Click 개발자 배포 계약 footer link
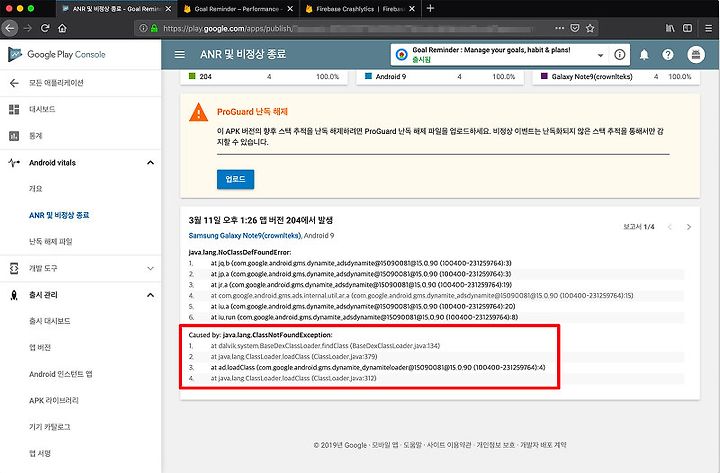 pyautogui.click(x=543, y=445)
